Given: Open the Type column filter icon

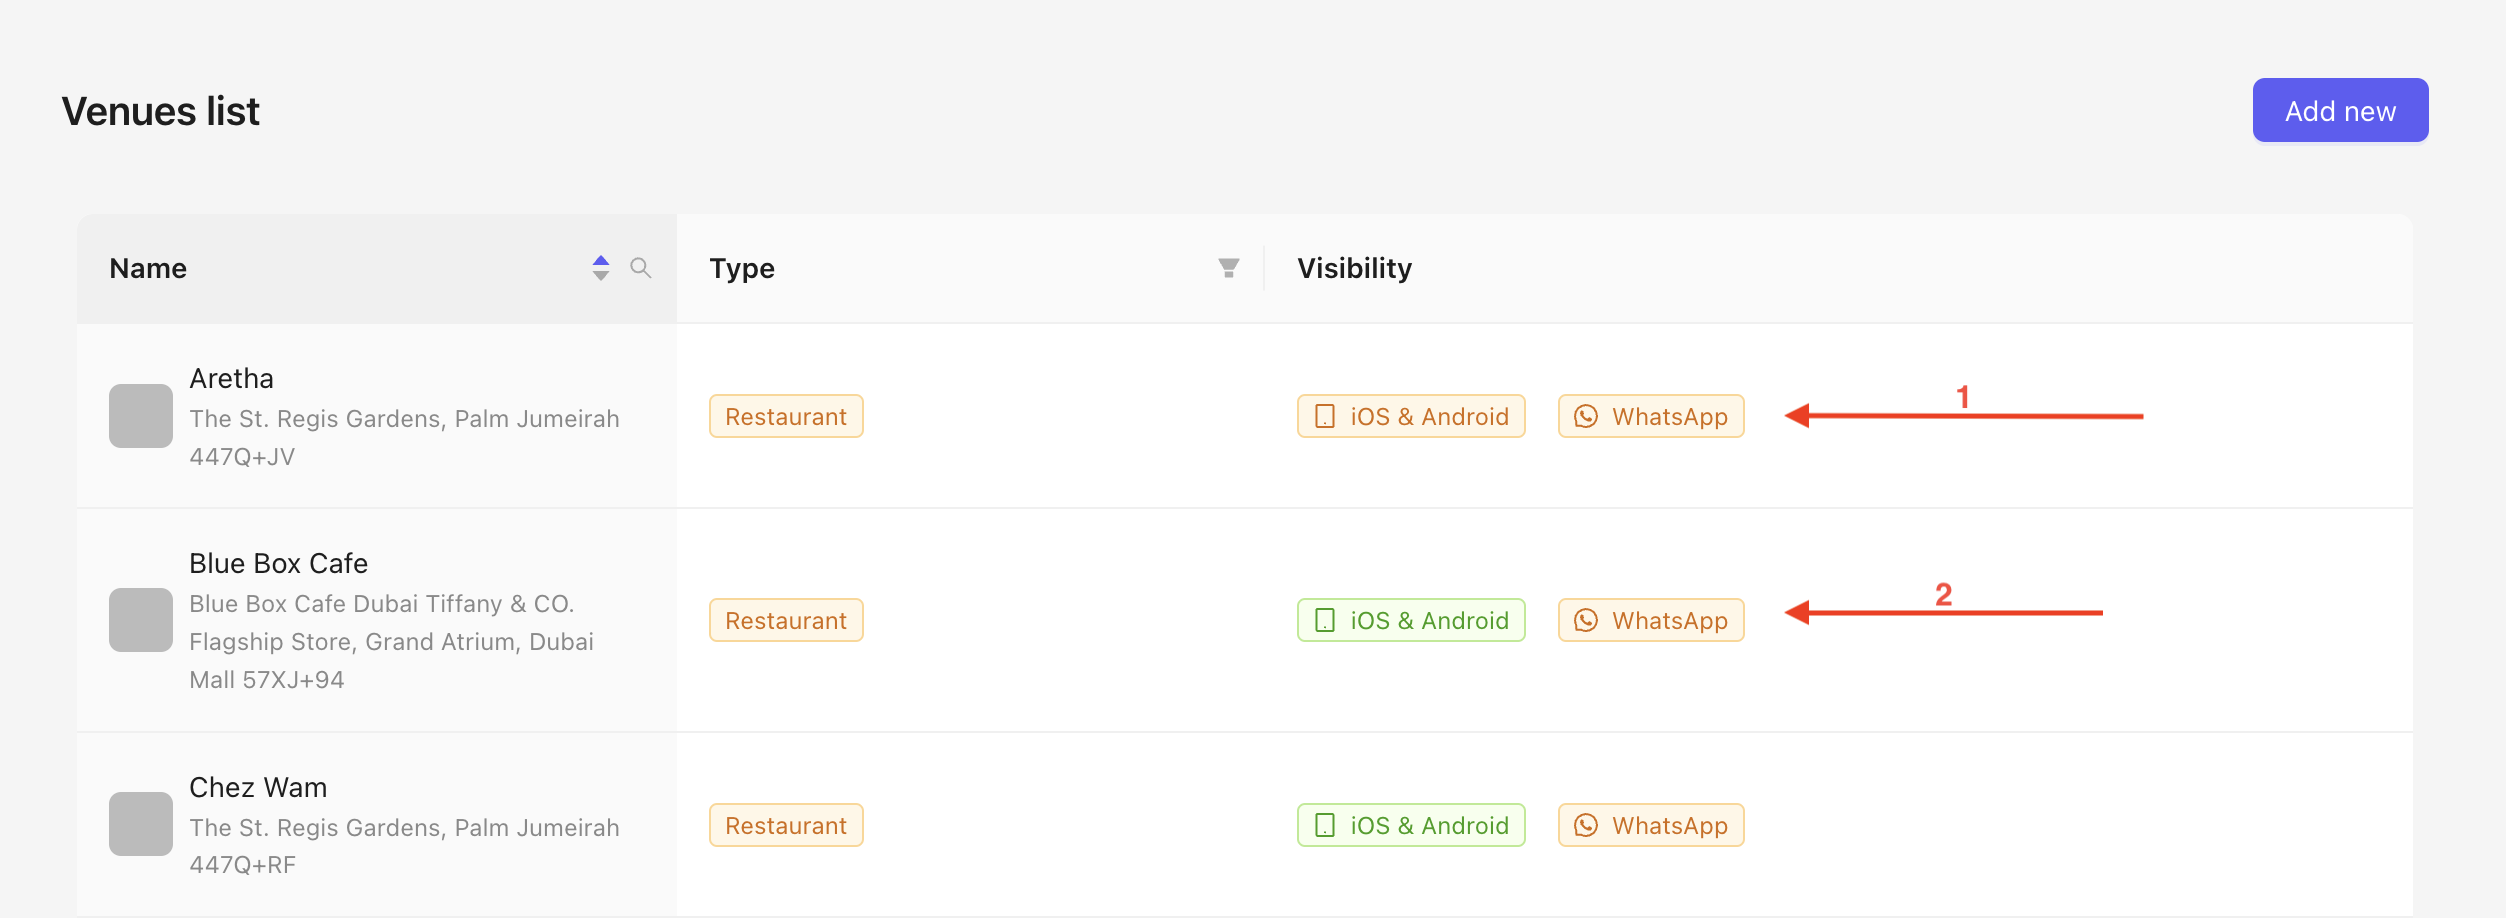Looking at the screenshot, I should point(1228,268).
